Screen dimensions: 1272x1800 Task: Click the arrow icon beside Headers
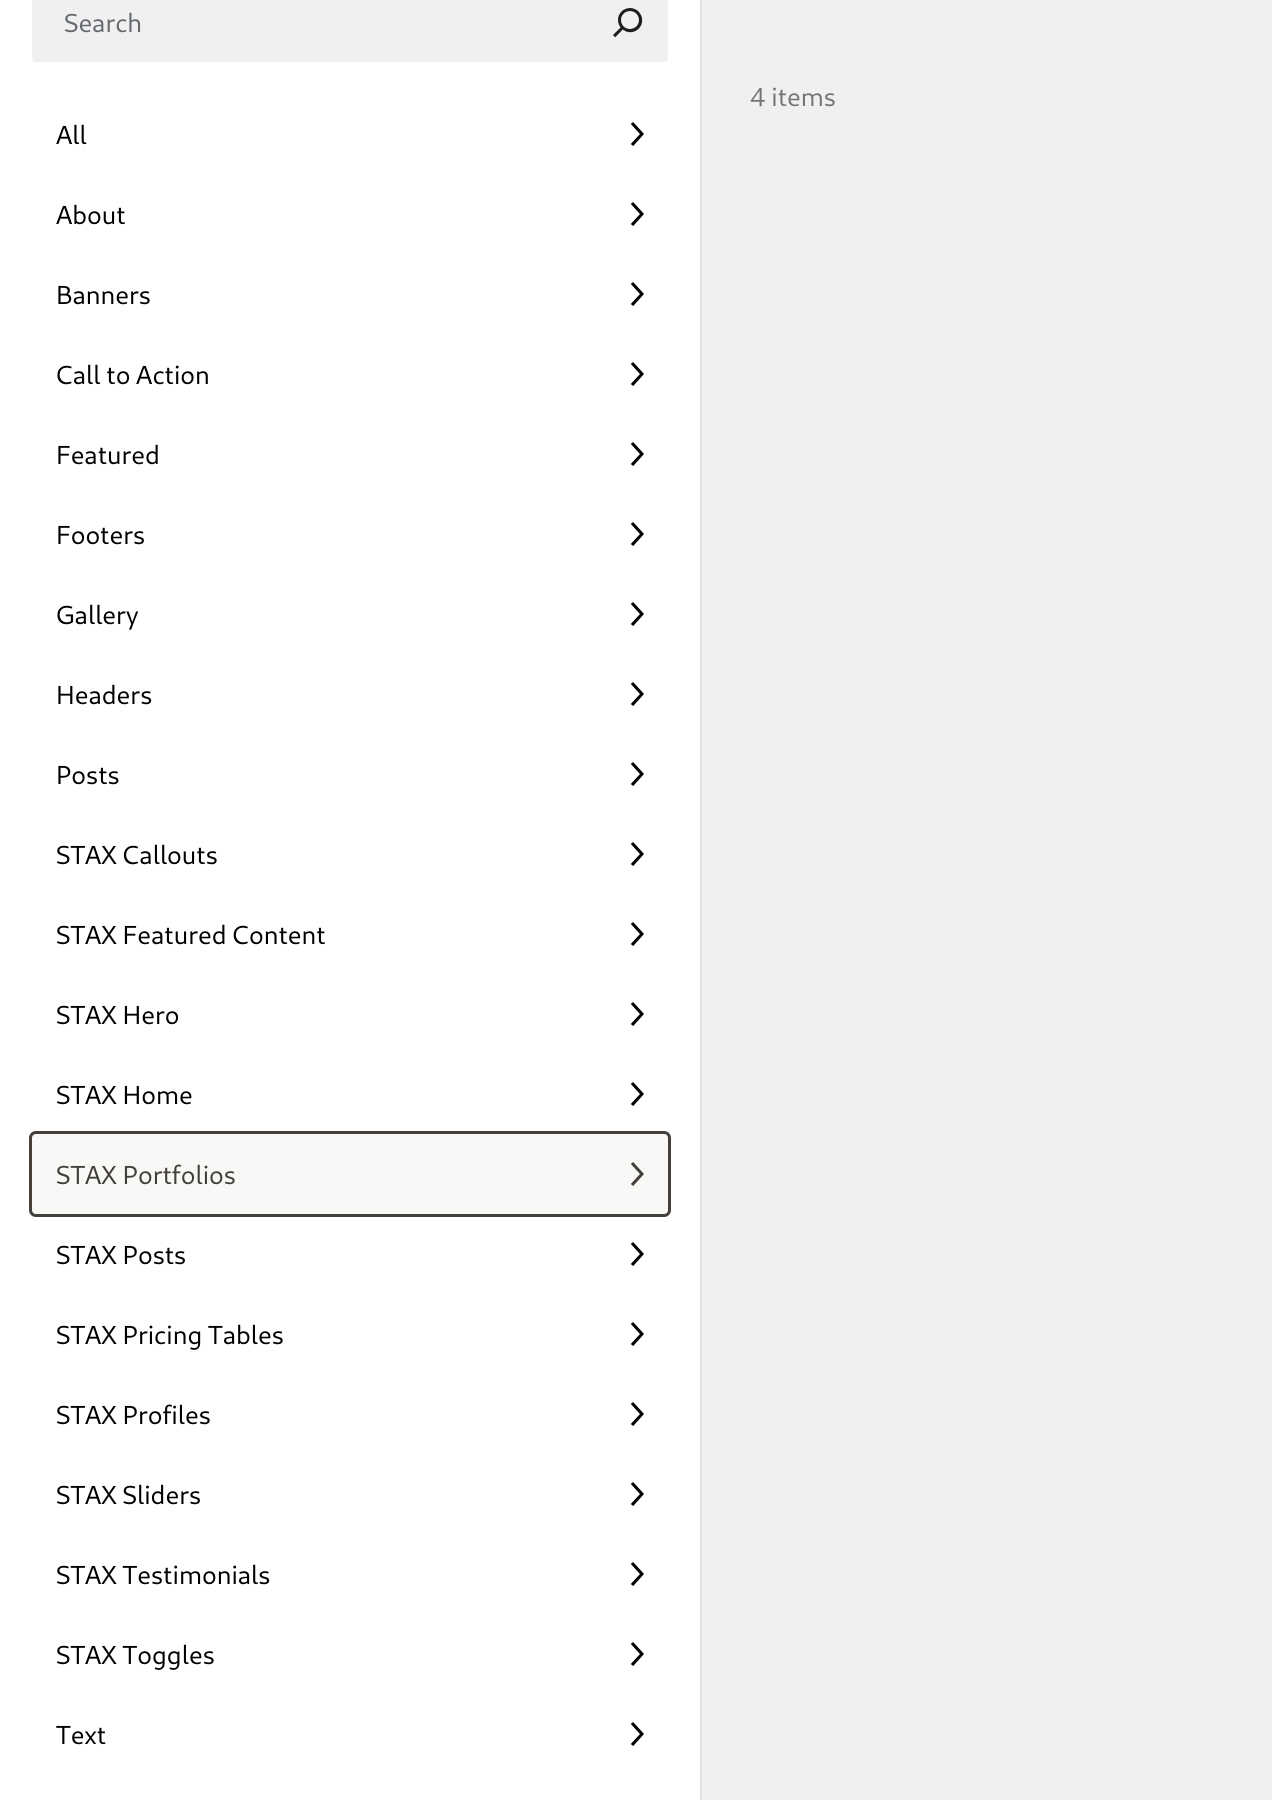pyautogui.click(x=637, y=694)
